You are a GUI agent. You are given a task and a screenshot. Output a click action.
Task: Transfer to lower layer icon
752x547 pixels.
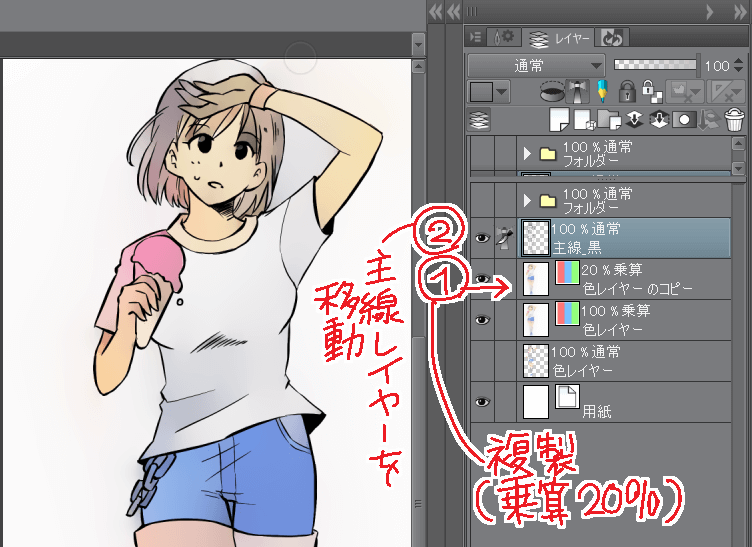pyautogui.click(x=634, y=119)
